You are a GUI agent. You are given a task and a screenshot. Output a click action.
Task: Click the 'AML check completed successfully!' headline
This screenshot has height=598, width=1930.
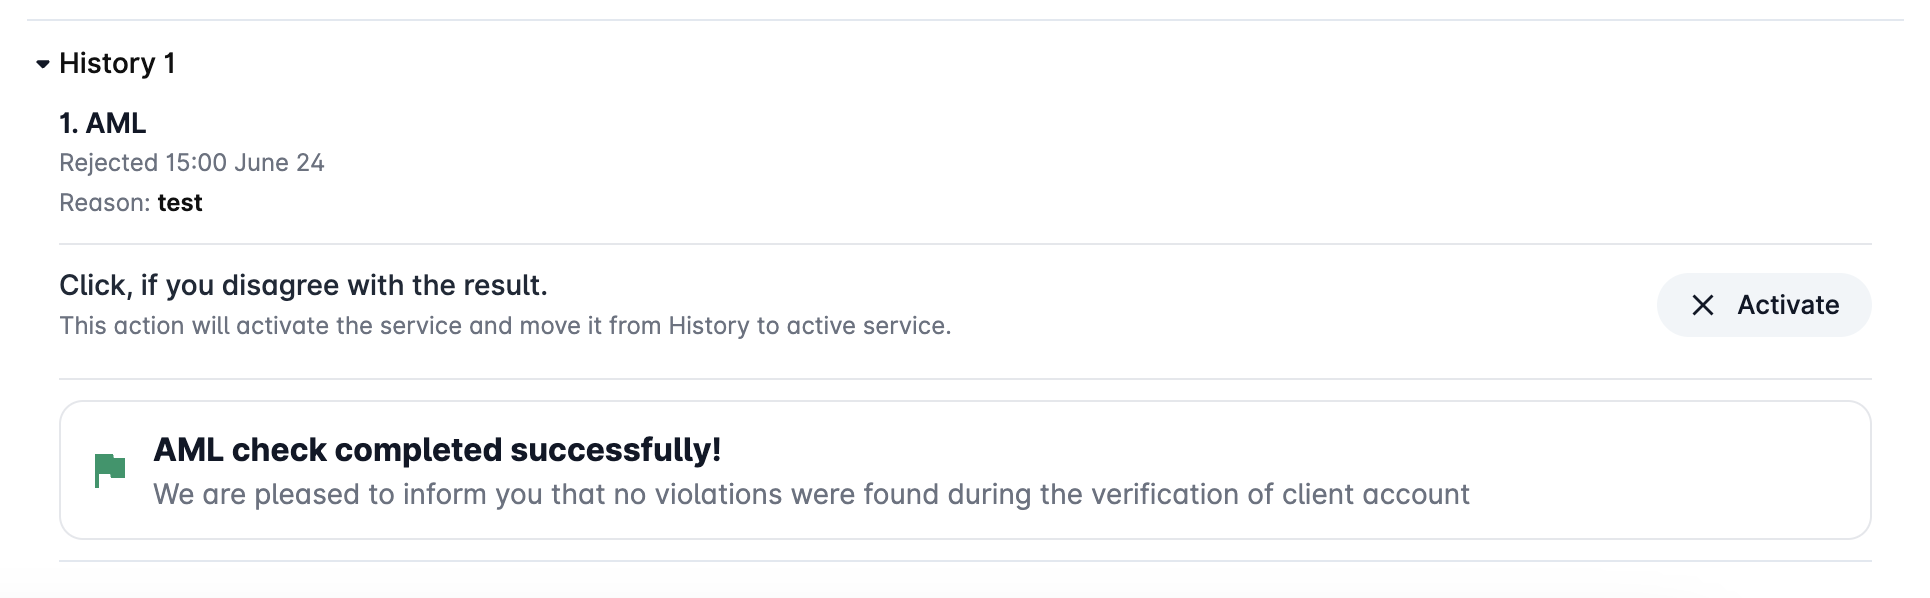(437, 450)
